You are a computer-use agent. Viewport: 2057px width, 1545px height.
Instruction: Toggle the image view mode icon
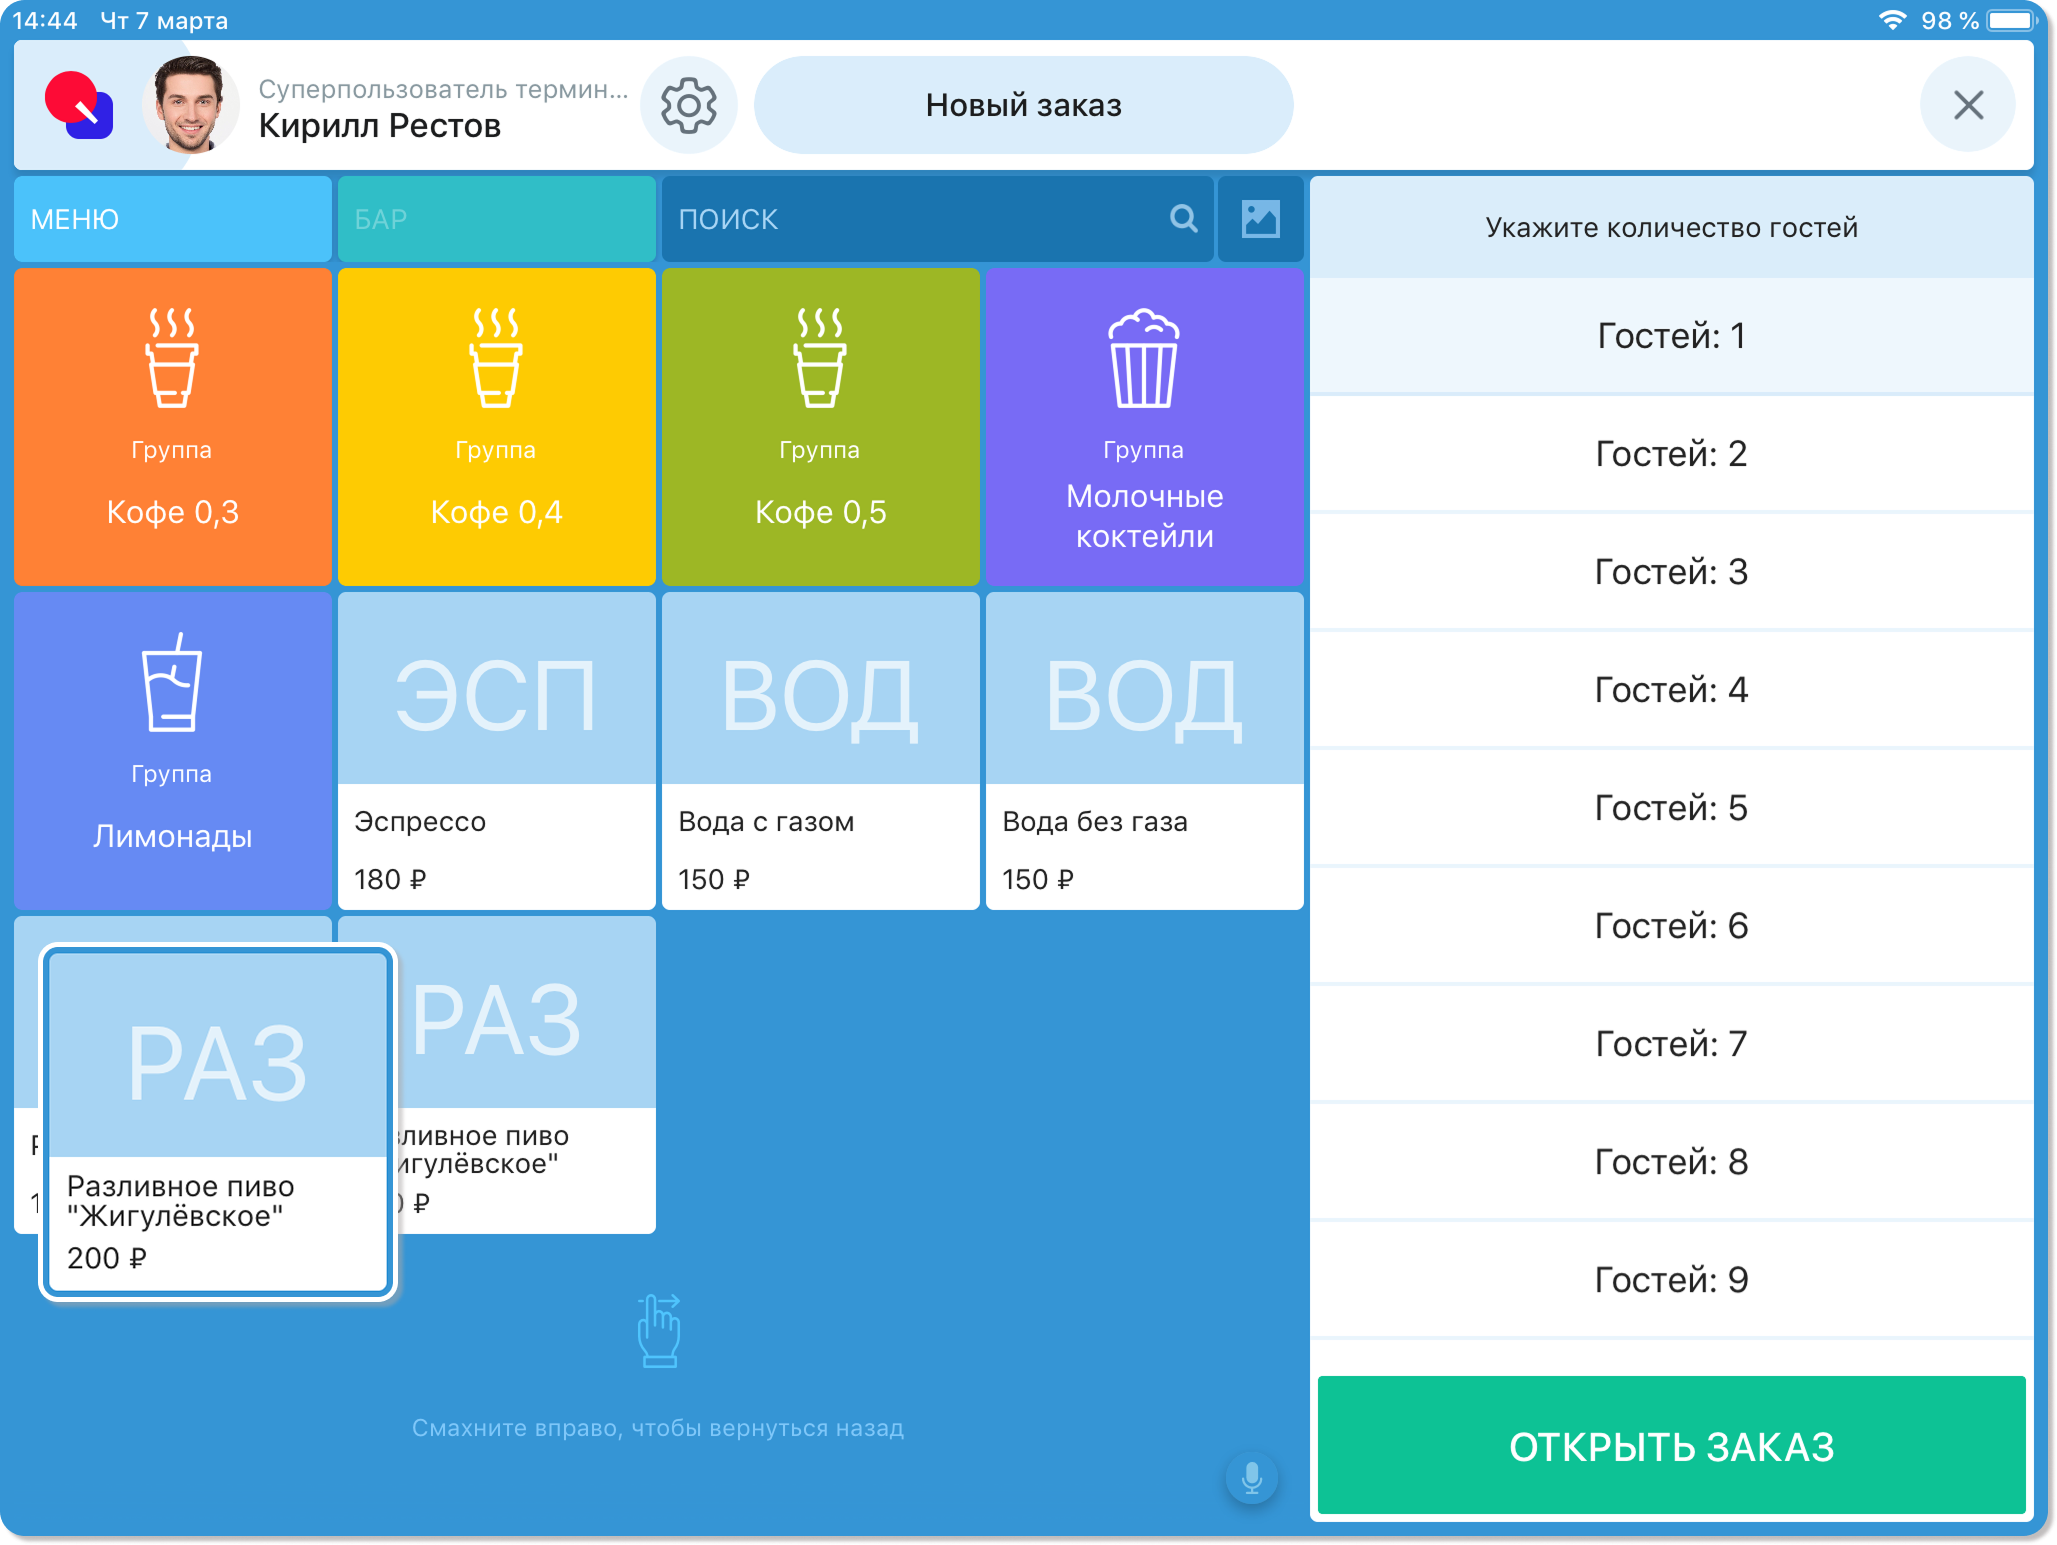[1260, 219]
